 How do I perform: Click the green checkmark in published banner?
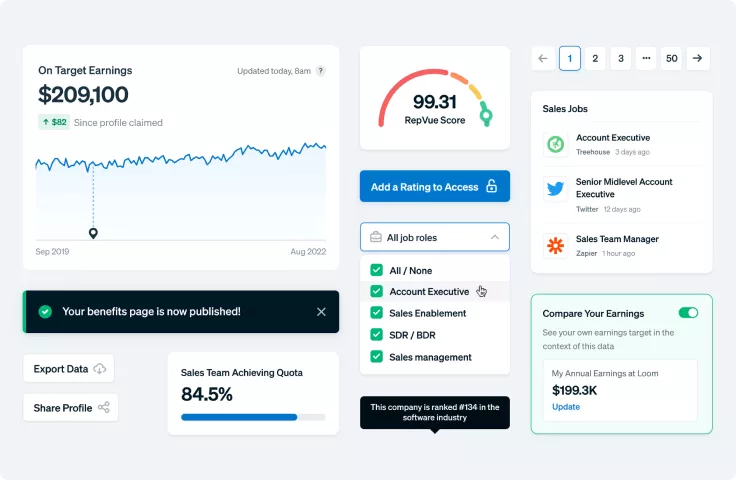click(45, 312)
